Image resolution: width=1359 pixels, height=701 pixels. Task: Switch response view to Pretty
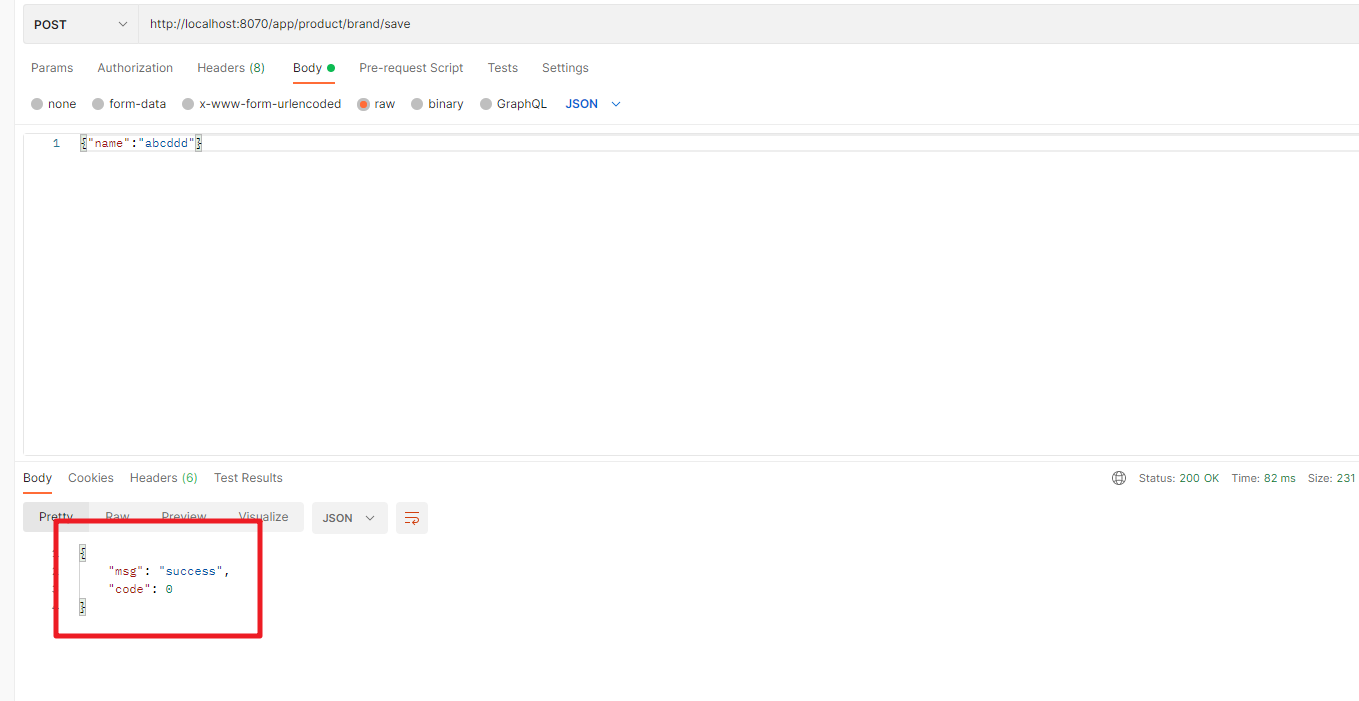pos(56,517)
